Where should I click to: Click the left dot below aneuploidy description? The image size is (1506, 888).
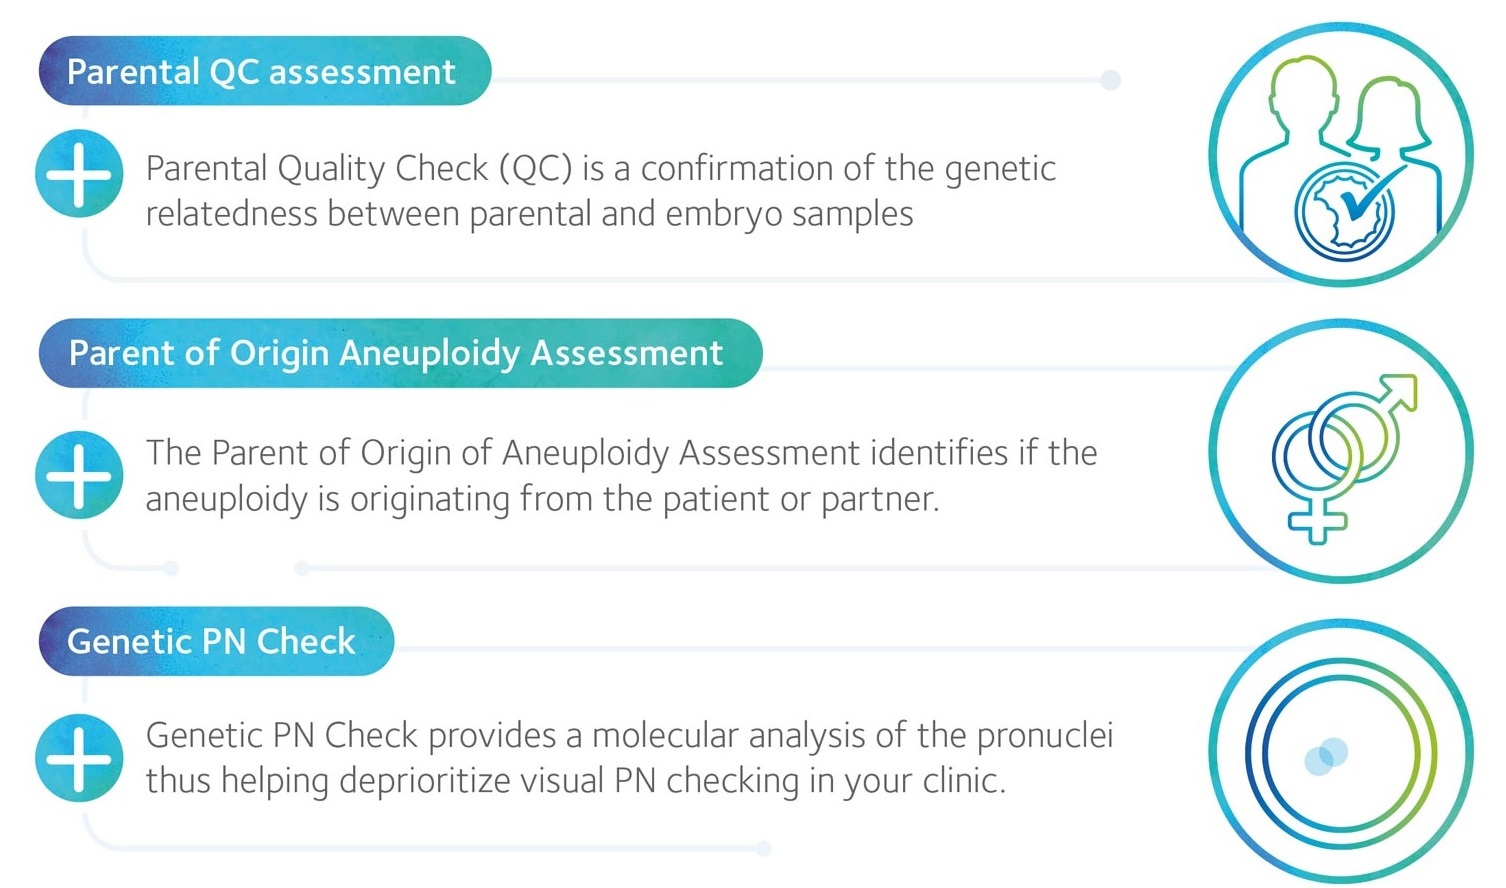172,568
